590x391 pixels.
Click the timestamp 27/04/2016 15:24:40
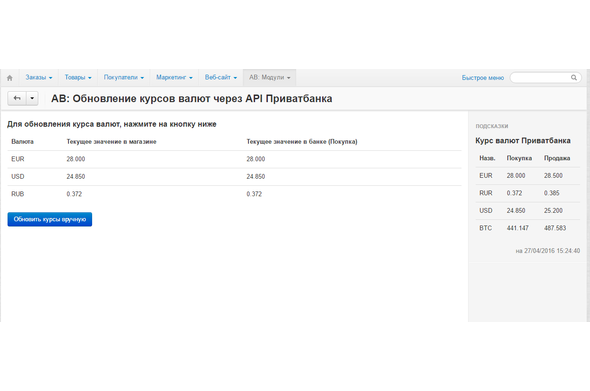tap(552, 251)
